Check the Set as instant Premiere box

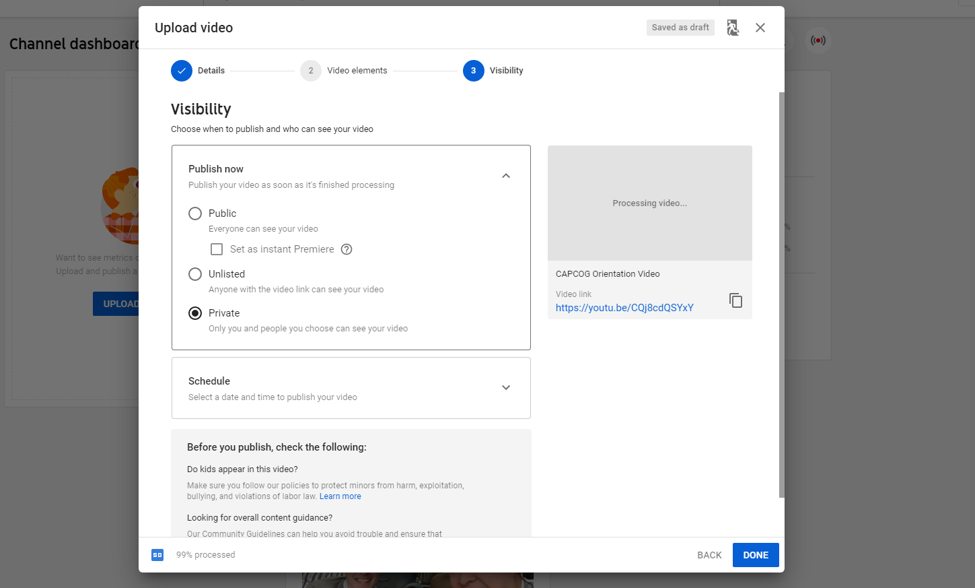pyautogui.click(x=216, y=249)
